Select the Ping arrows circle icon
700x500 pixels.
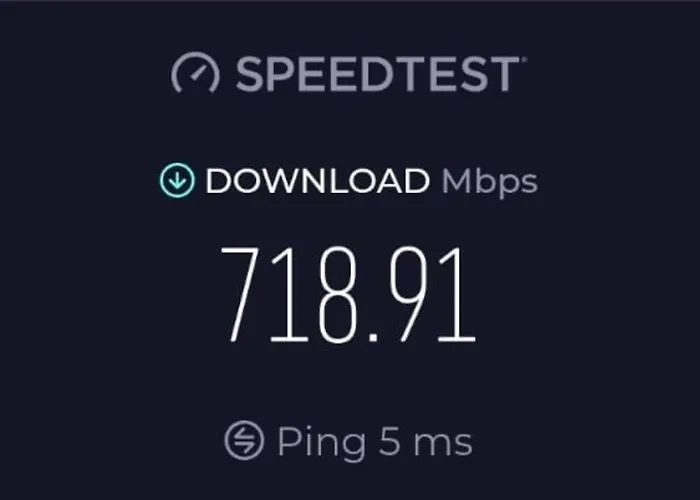pos(244,440)
